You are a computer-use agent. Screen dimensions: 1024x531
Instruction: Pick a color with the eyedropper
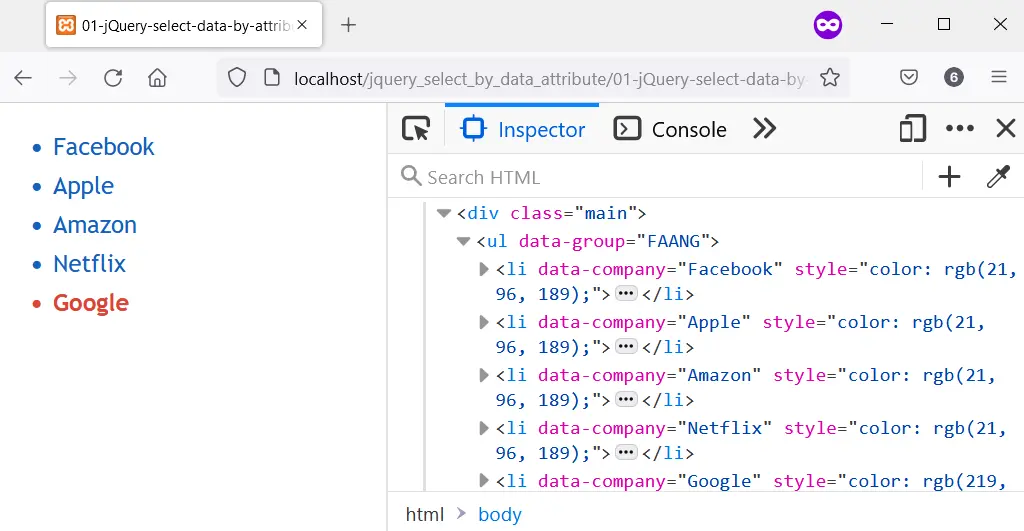click(x=999, y=176)
